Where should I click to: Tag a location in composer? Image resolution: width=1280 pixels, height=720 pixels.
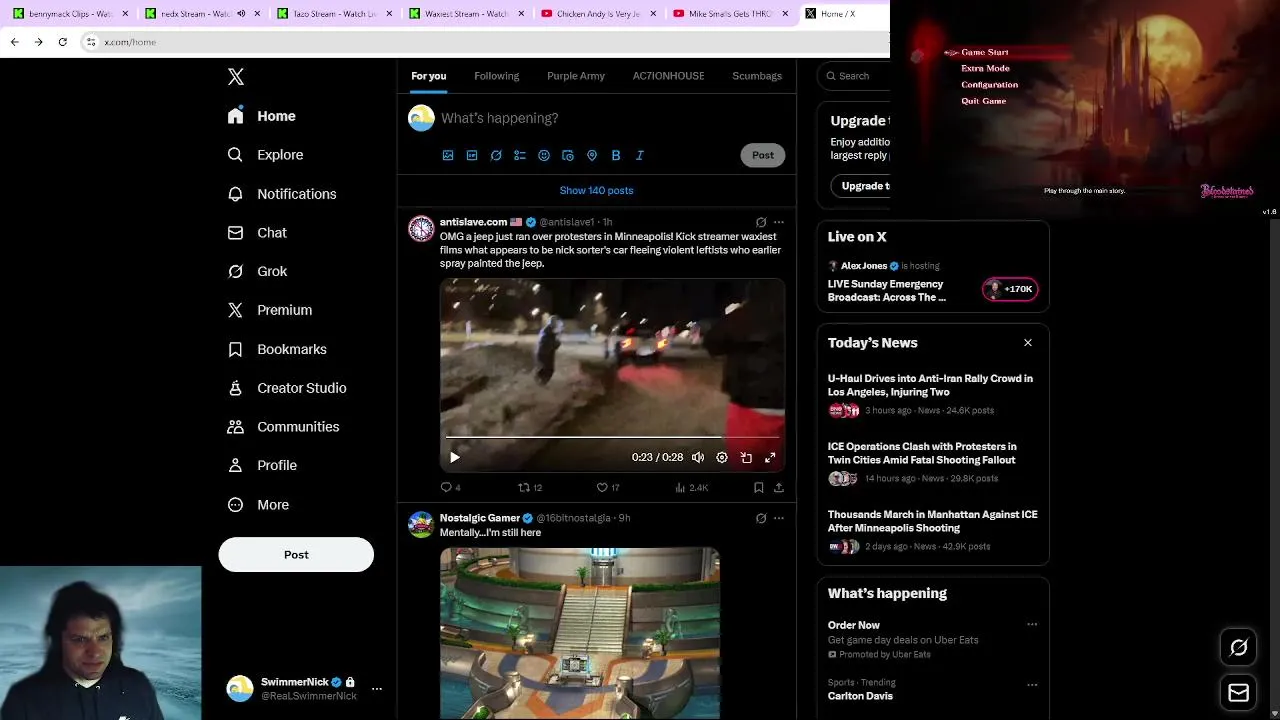coord(592,155)
